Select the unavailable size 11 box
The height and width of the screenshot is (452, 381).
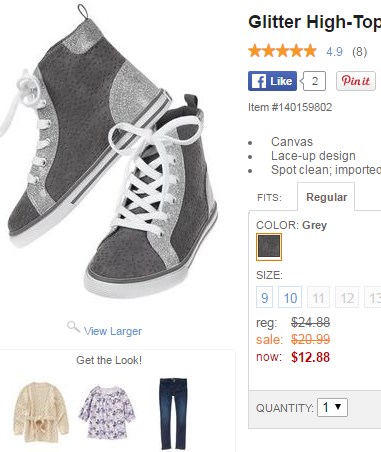click(x=318, y=297)
